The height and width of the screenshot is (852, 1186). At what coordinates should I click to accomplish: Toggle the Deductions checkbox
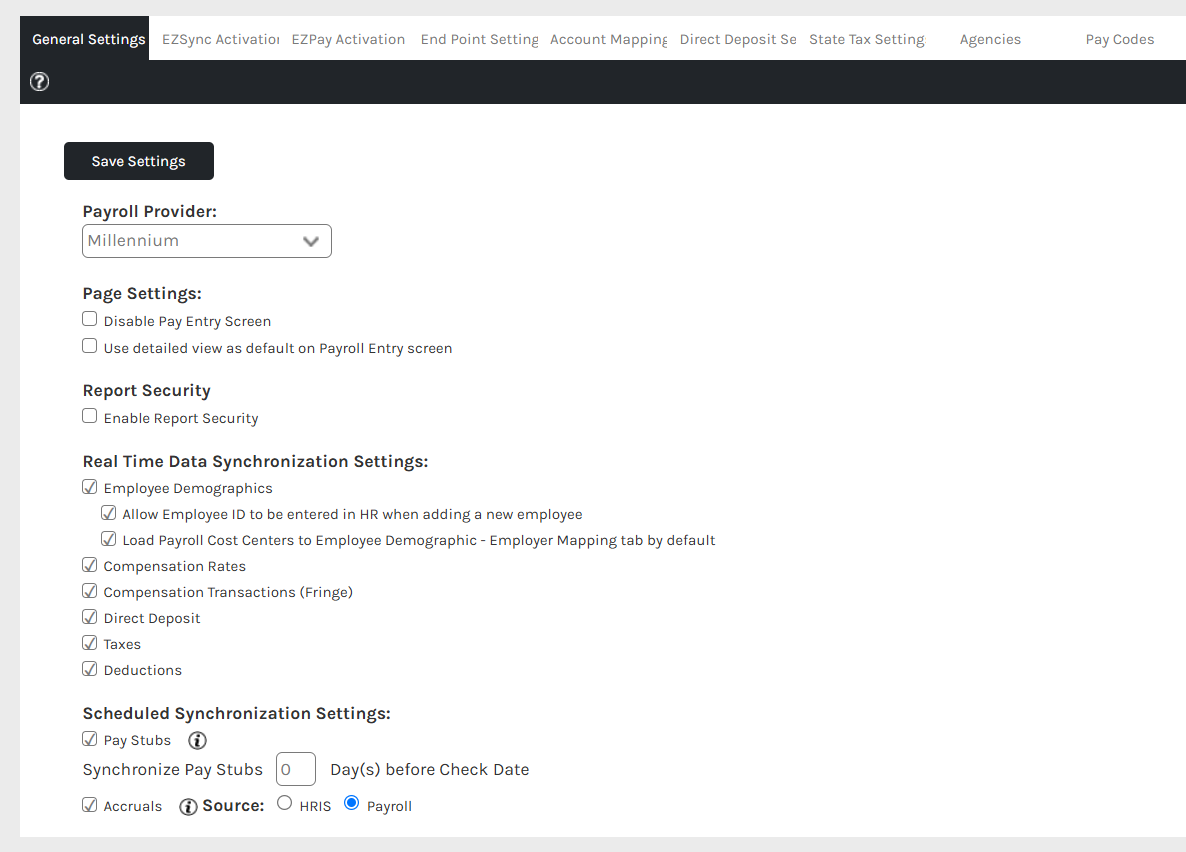point(89,669)
